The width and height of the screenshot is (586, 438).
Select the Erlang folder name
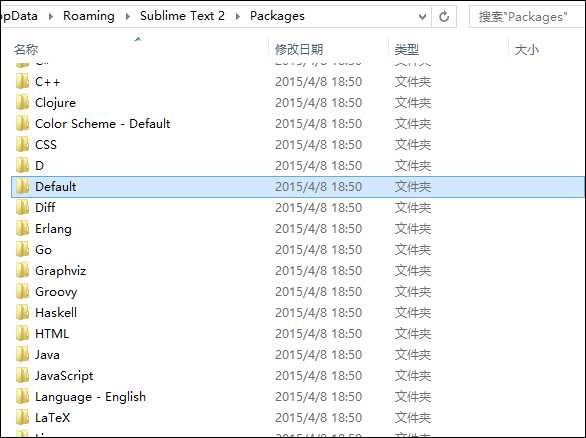(x=53, y=229)
